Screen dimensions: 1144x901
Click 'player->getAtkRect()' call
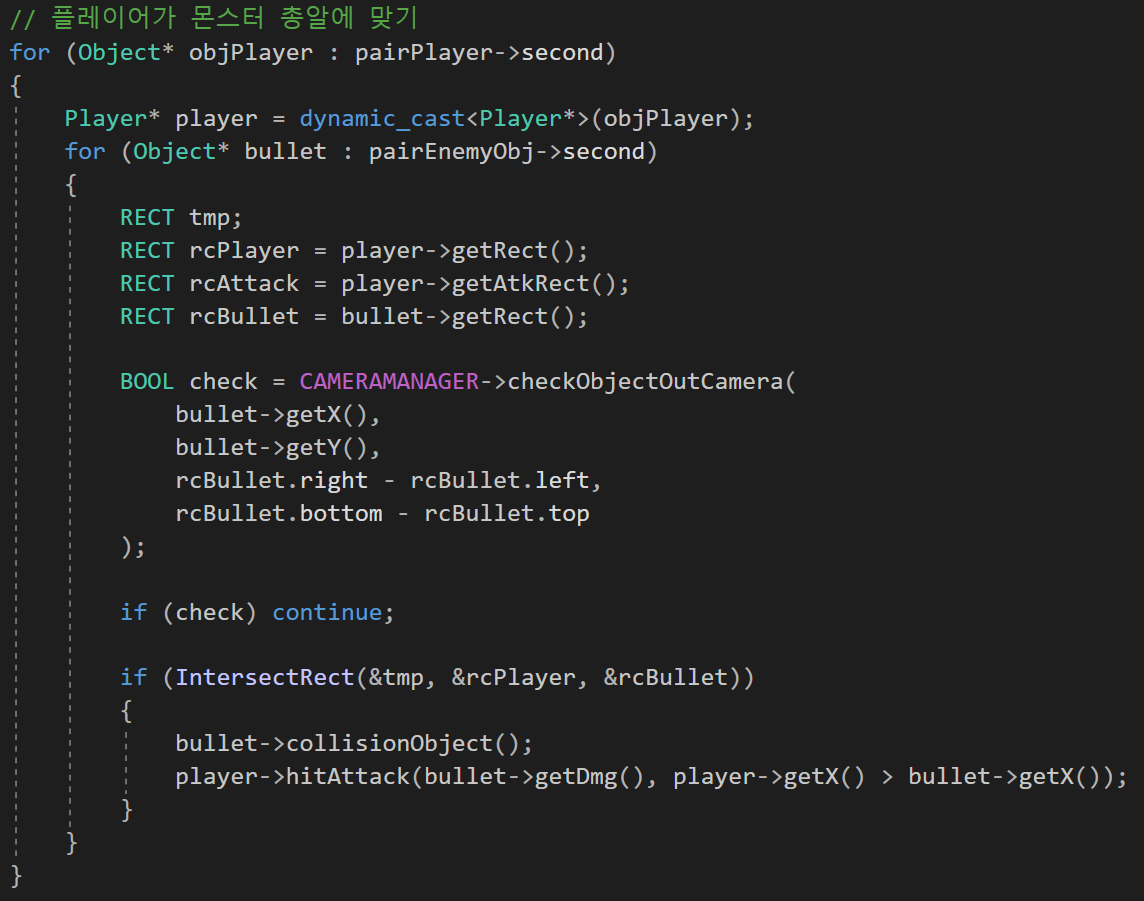click(x=479, y=283)
